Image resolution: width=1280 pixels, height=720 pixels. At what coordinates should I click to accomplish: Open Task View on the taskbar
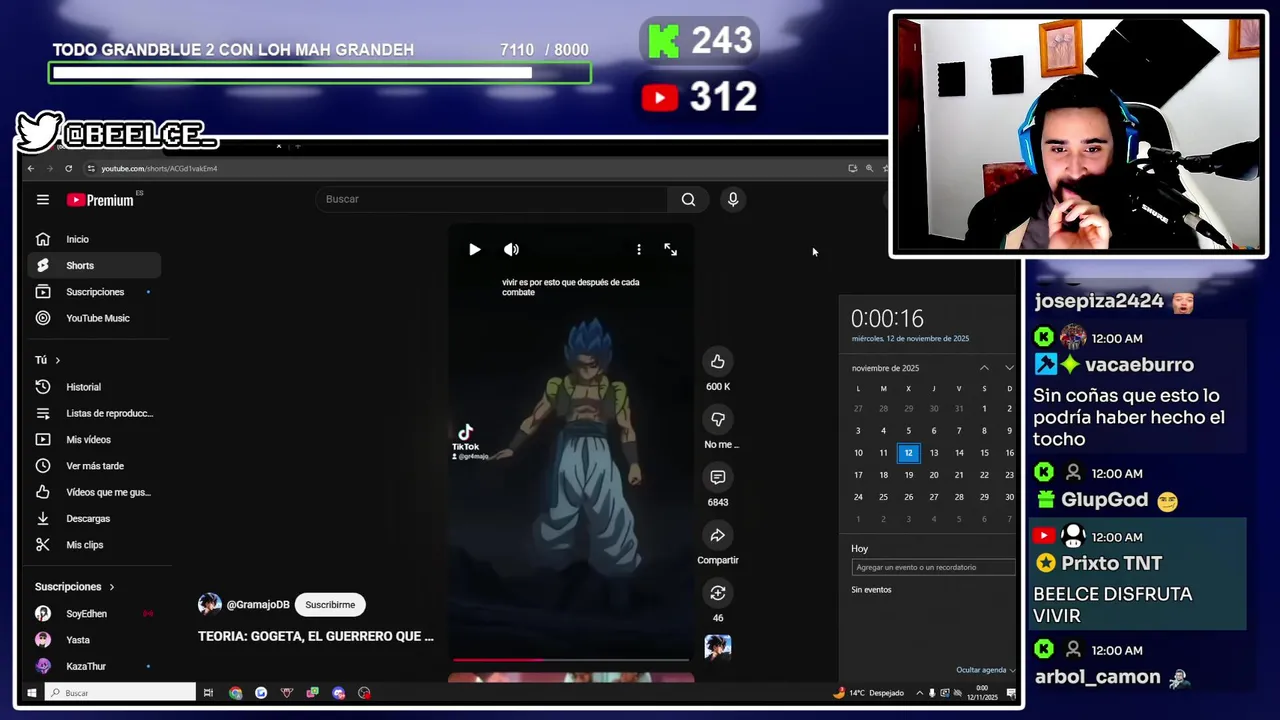tap(208, 693)
